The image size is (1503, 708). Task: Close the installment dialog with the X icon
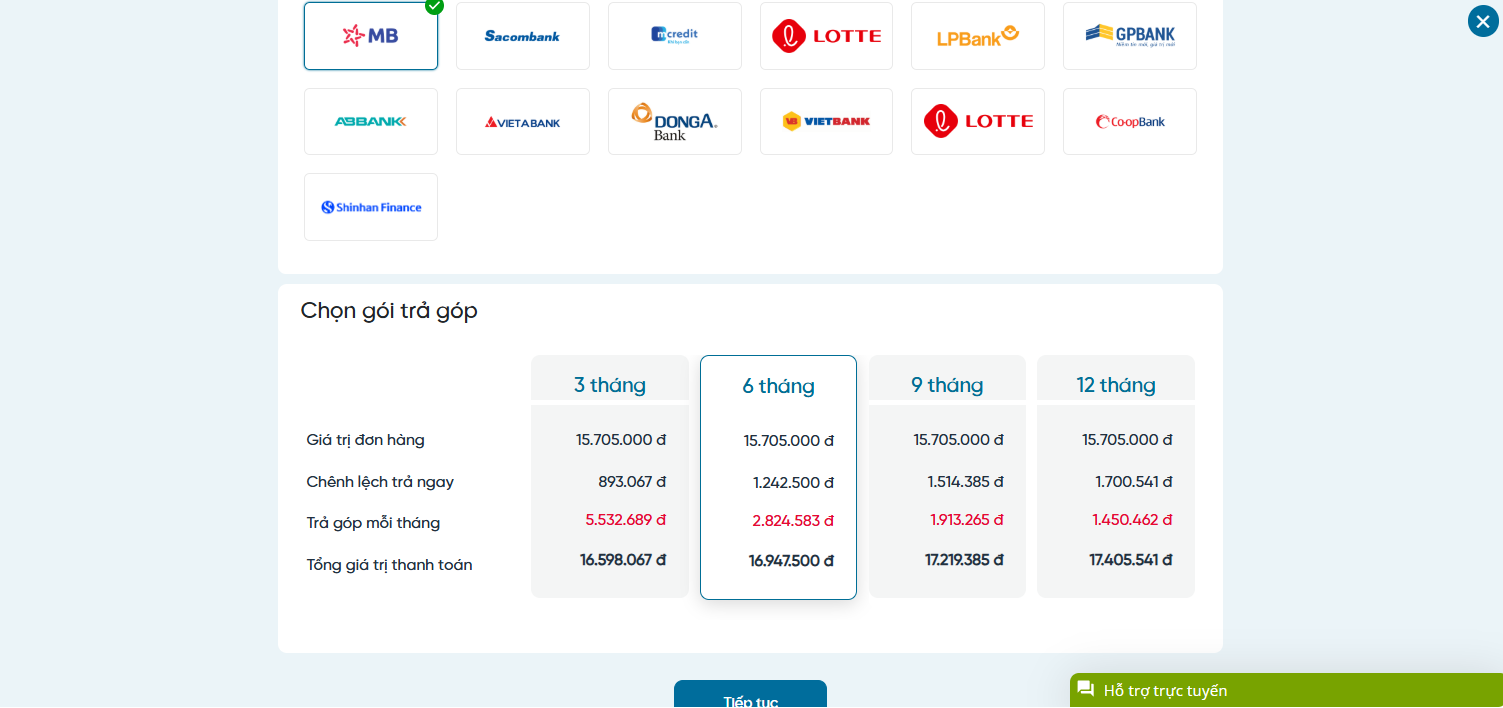coord(1483,21)
